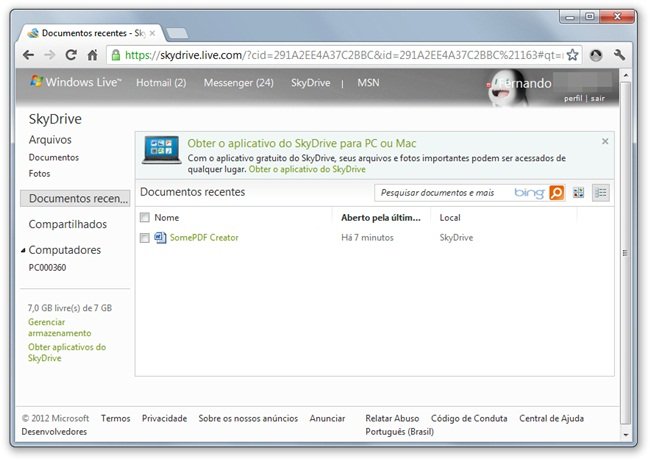Click the green padlock security icon
Image resolution: width=650 pixels, height=461 pixels.
click(116, 55)
